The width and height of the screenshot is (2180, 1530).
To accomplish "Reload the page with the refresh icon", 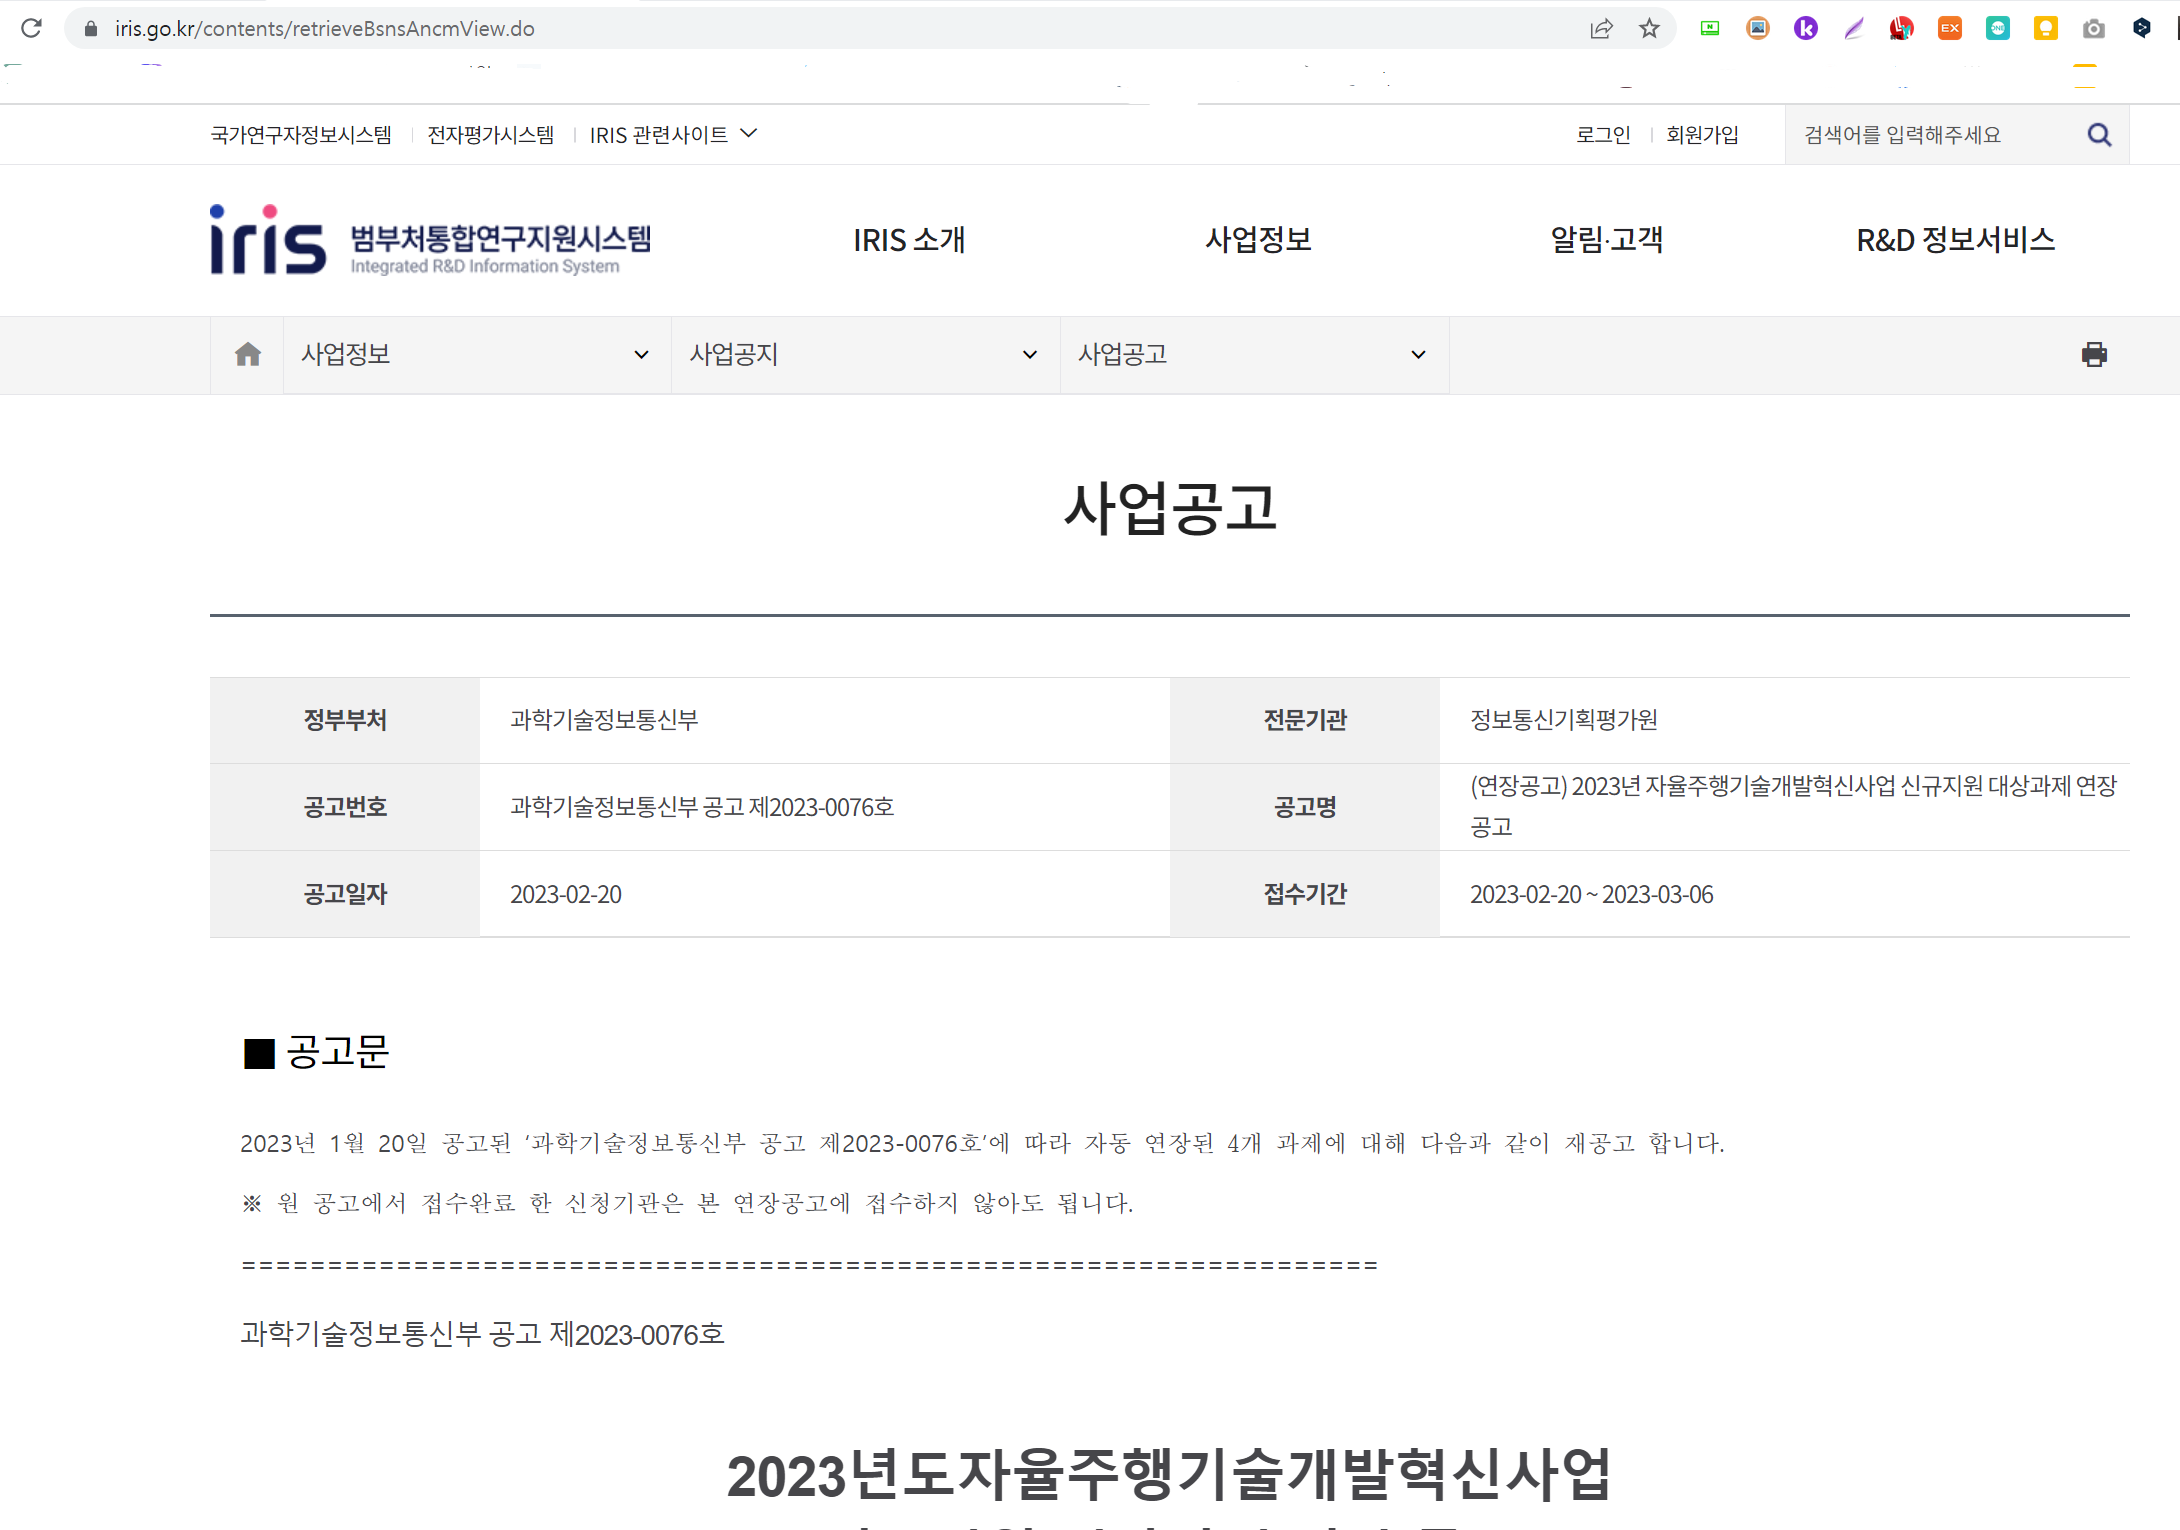I will tap(31, 28).
